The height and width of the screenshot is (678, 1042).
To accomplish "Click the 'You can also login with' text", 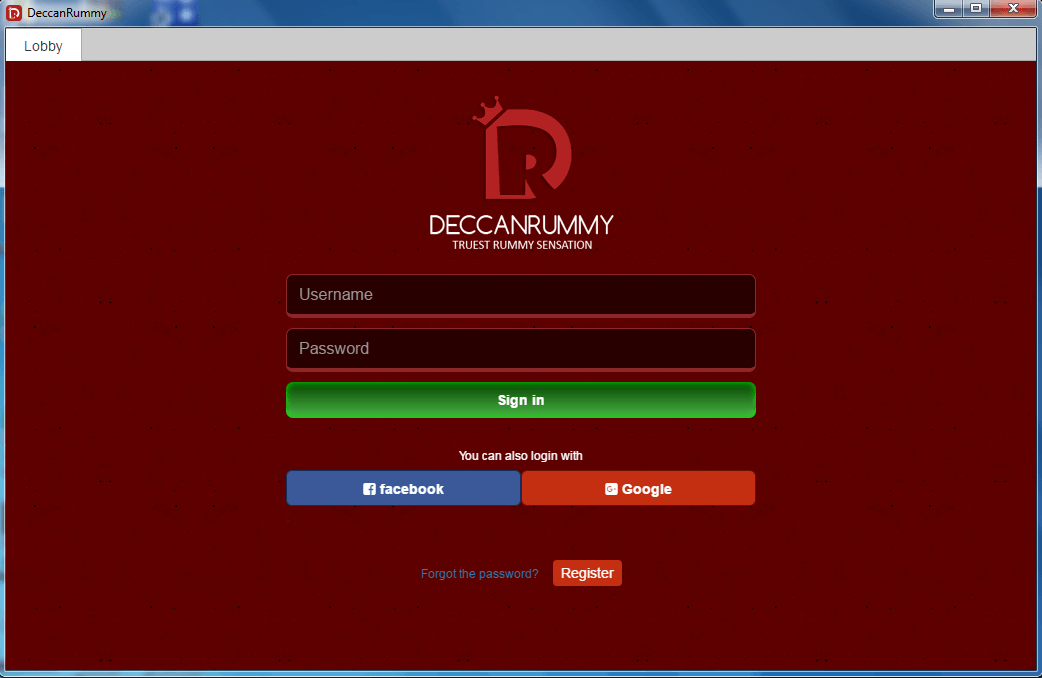I will click(x=520, y=456).
